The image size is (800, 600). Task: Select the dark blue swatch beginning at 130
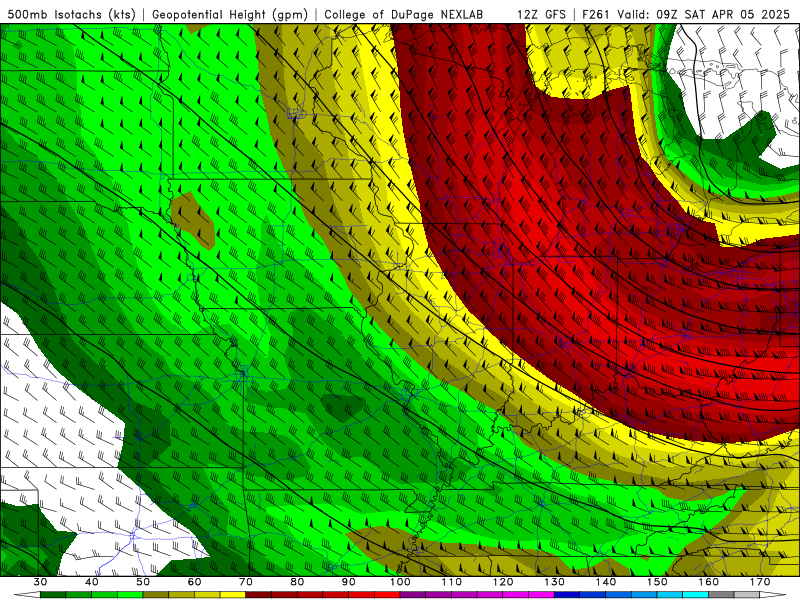tap(567, 594)
